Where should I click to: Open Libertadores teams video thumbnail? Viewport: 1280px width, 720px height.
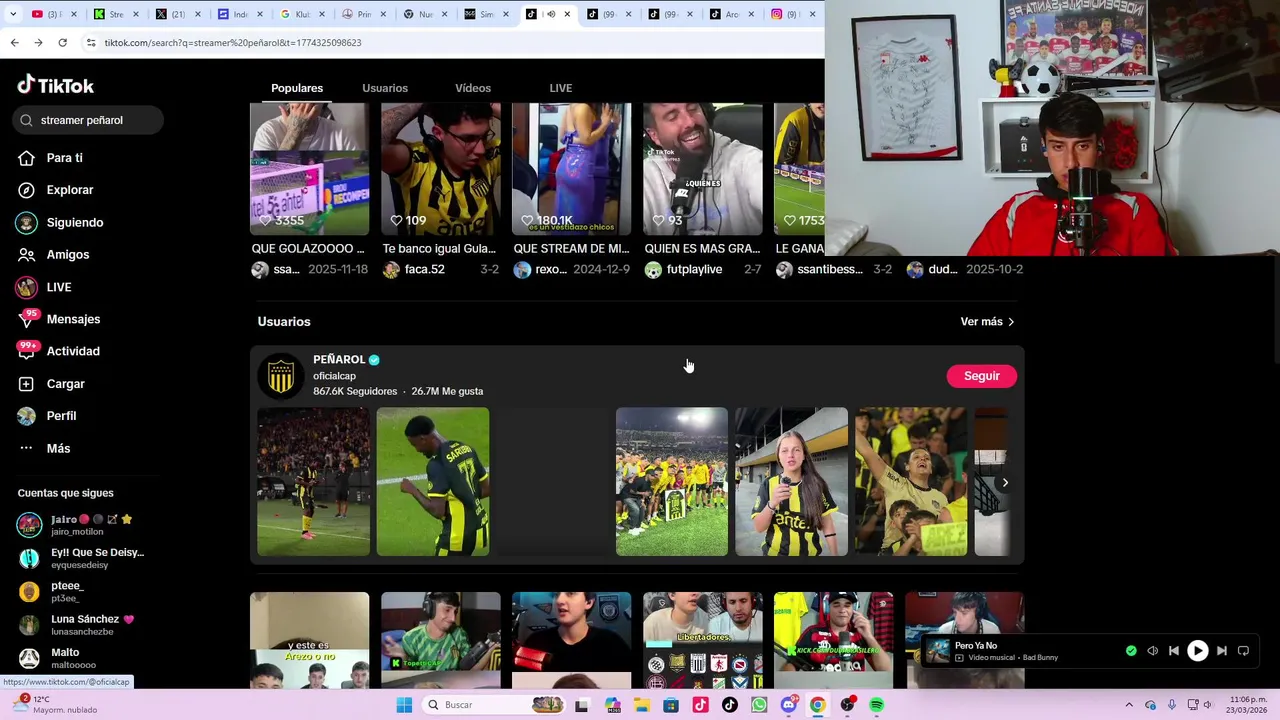702,640
